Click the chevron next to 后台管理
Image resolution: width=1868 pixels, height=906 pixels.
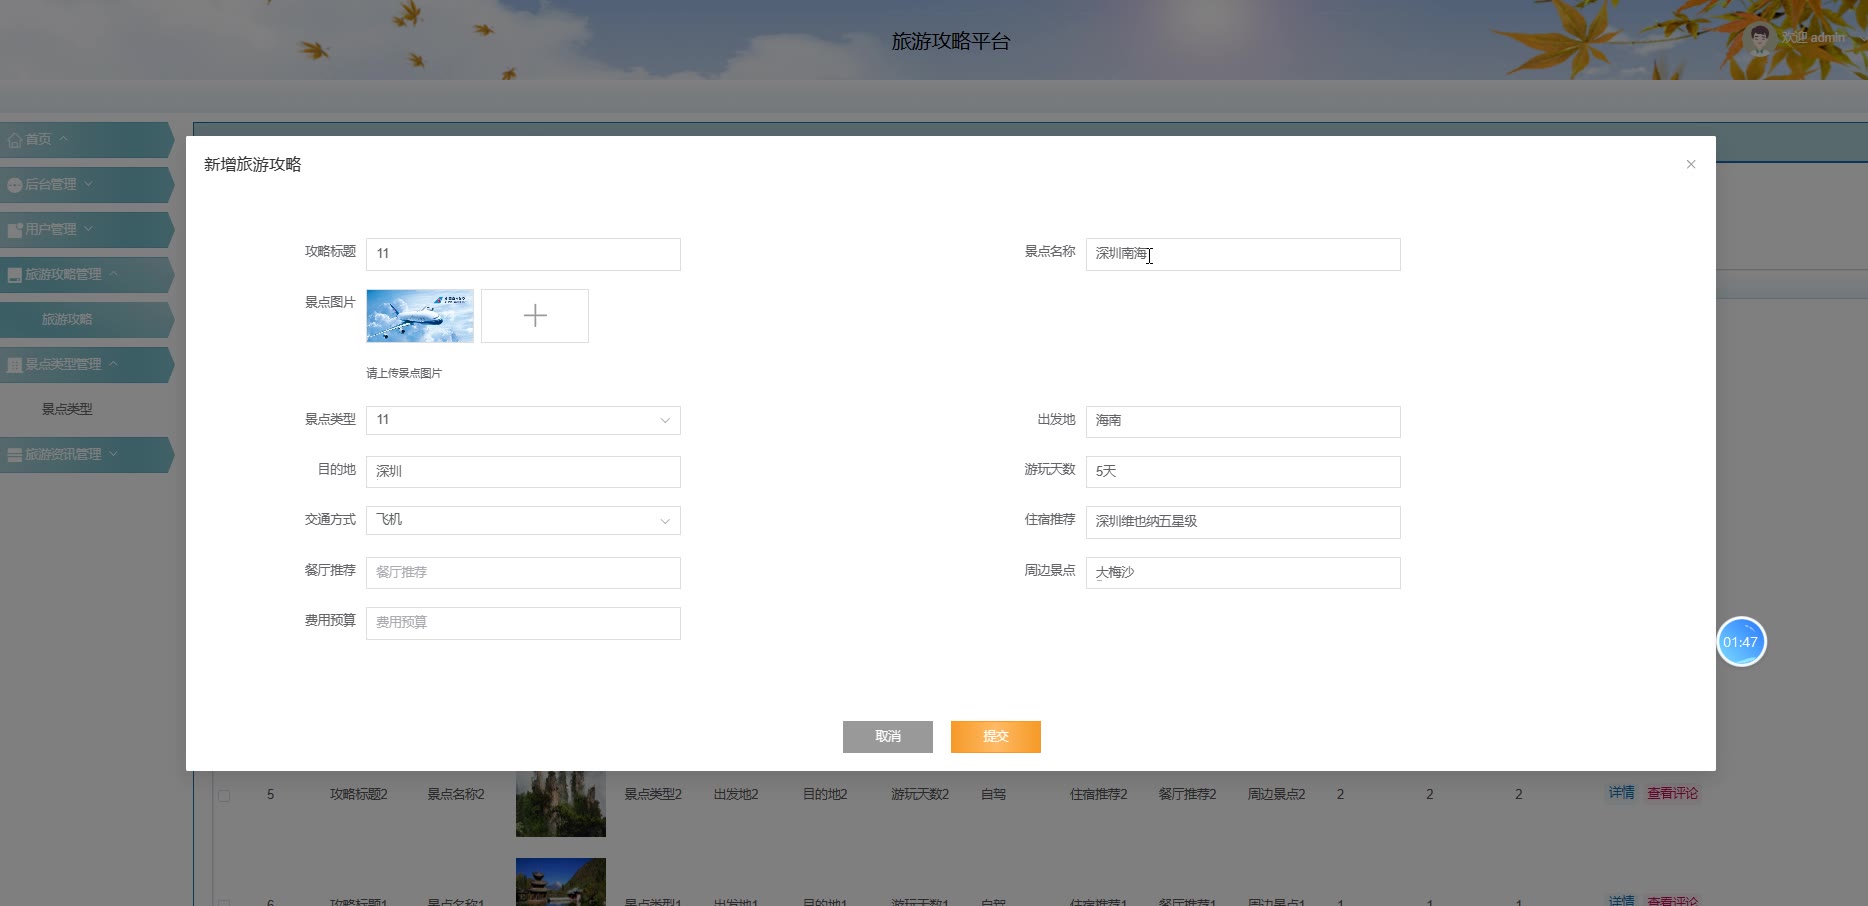pos(88,184)
